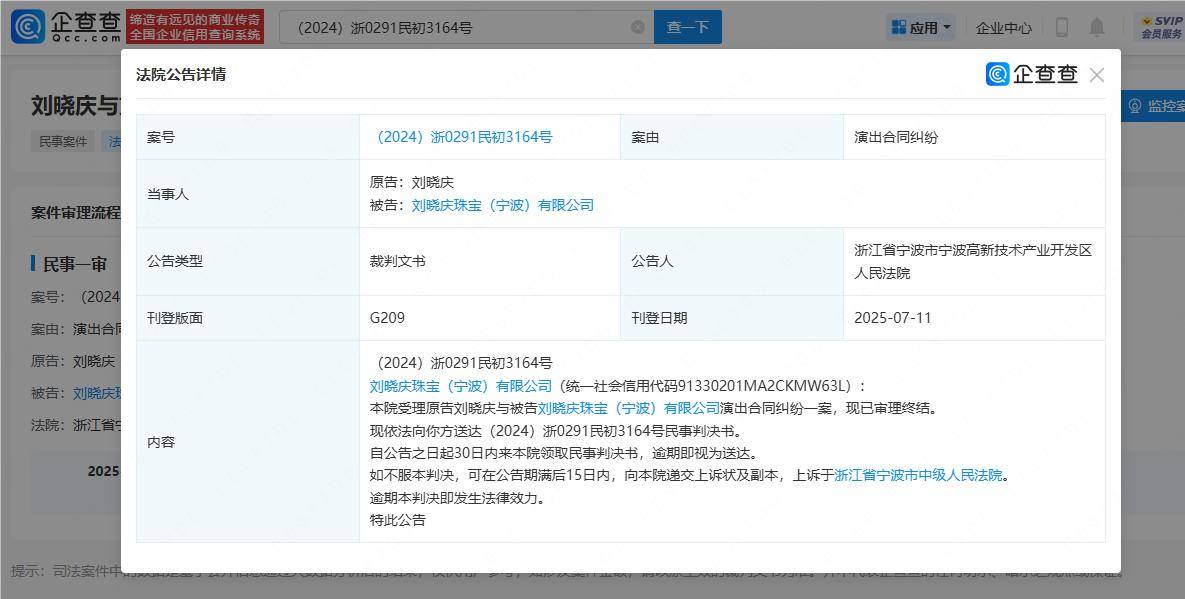
Task: Open notifications bell icon
Action: [1097, 27]
